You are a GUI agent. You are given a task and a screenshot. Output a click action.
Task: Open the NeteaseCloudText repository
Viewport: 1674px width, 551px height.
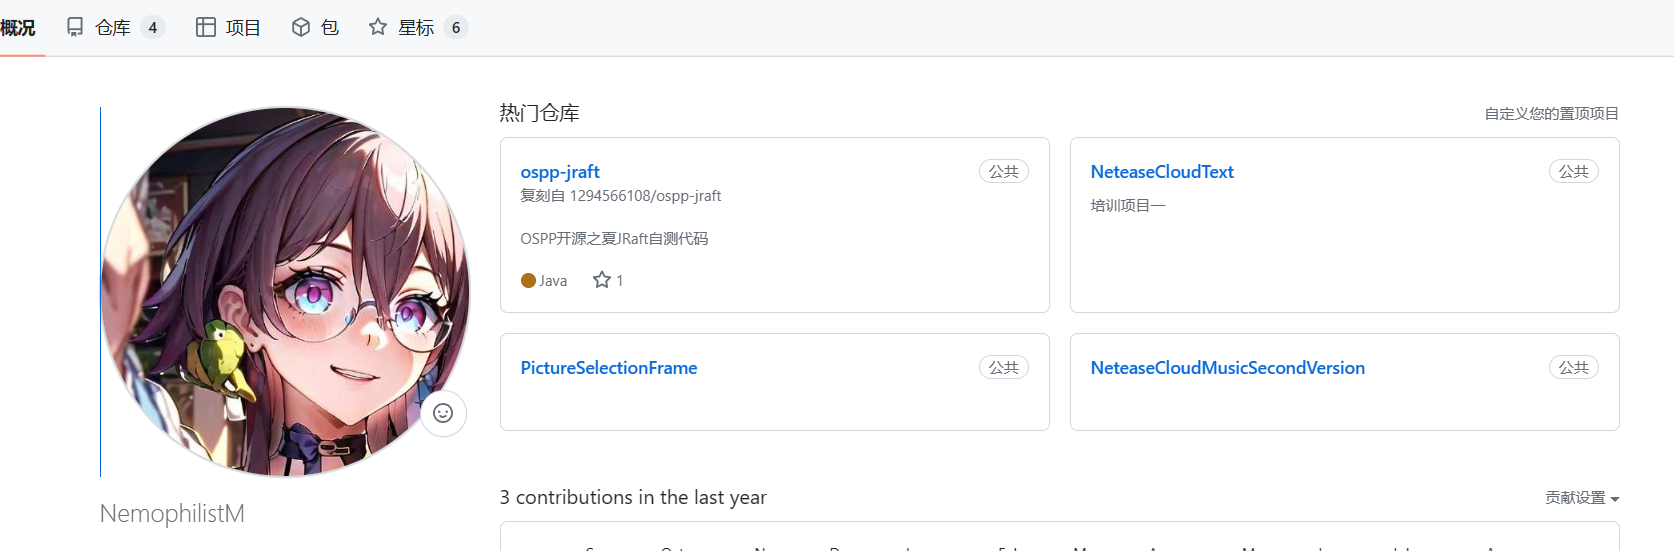[x=1162, y=172]
